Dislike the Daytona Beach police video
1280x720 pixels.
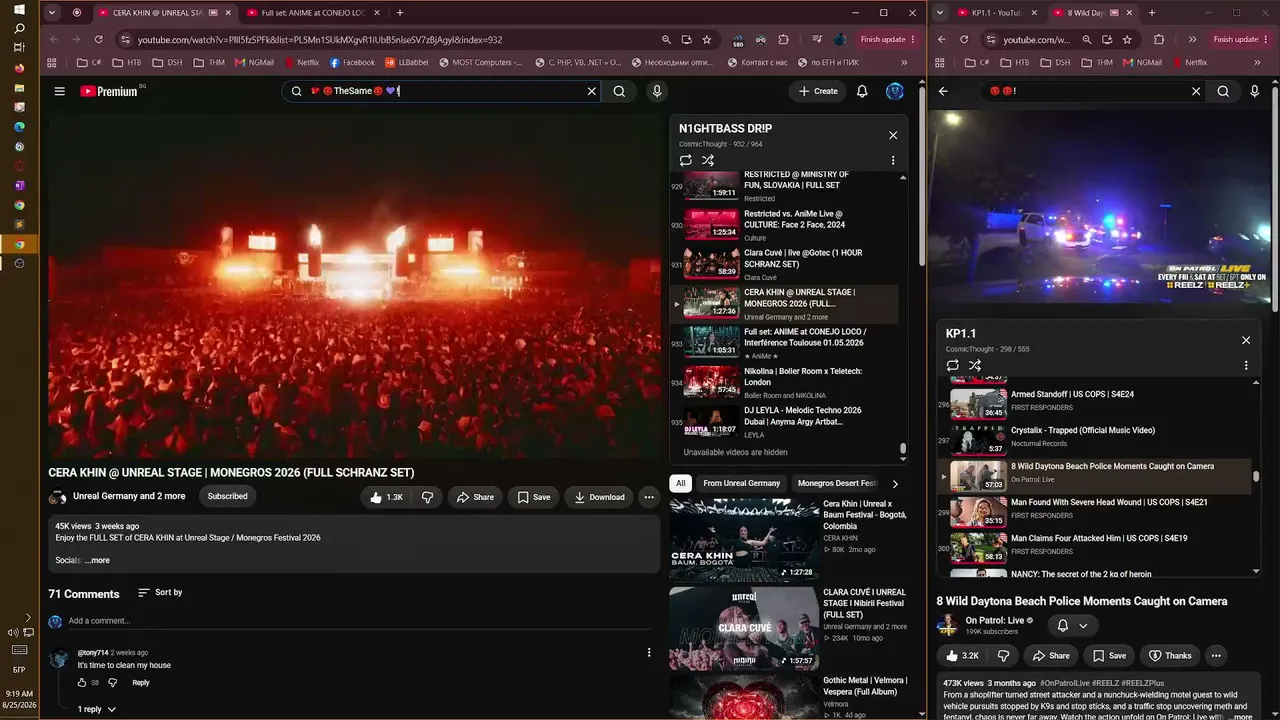pyautogui.click(x=1003, y=656)
